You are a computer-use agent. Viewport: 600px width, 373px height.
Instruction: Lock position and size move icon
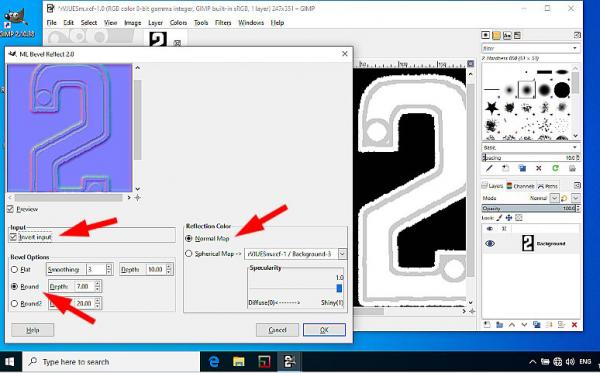[x=509, y=218]
